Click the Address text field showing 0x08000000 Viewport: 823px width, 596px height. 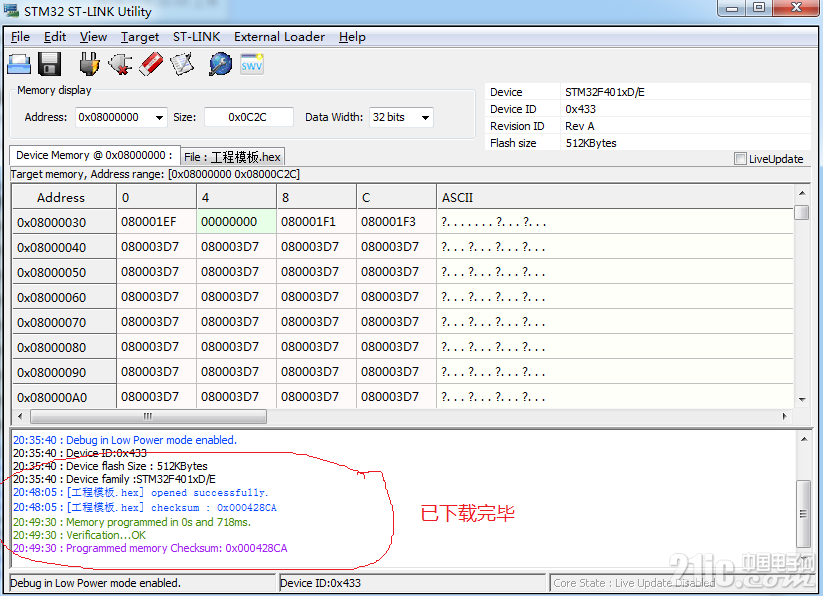coord(115,118)
